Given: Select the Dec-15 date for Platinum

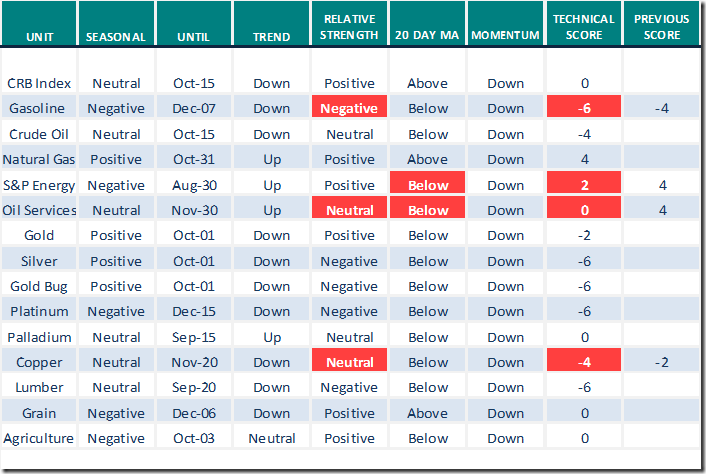Looking at the screenshot, I should point(194,312).
